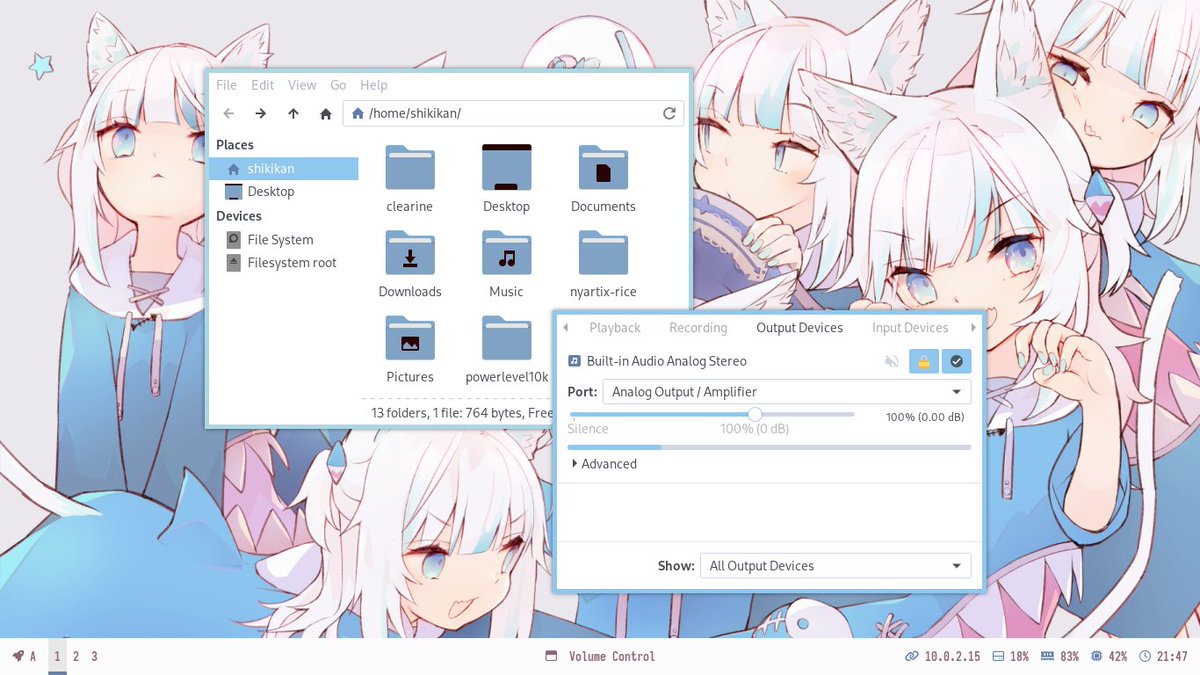Click the rocket launcher icon in panel
Viewport: 1200px width, 675px height.
[18, 656]
